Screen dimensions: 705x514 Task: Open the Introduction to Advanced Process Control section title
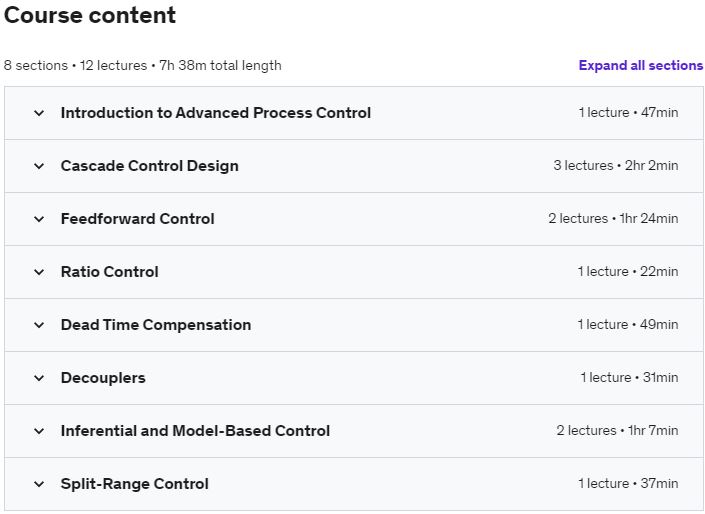[x=216, y=113]
